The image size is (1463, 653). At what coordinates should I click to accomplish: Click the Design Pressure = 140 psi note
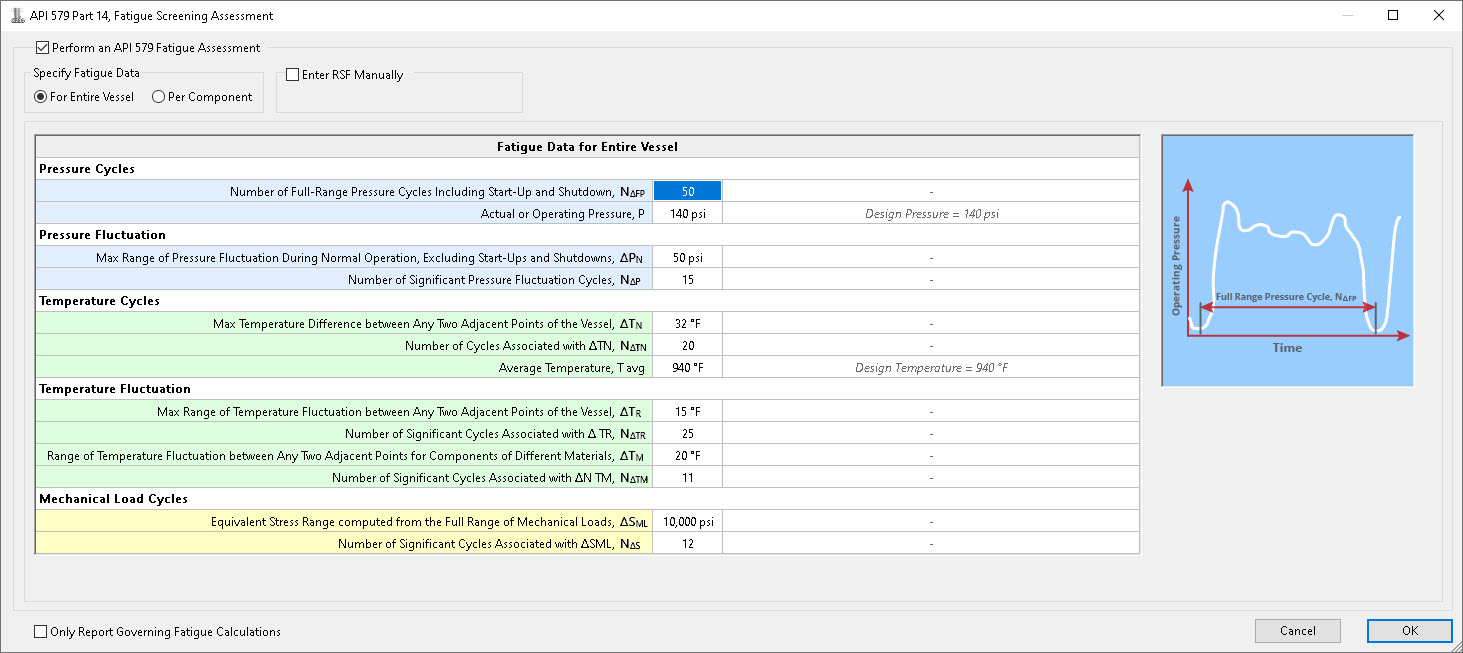(931, 213)
